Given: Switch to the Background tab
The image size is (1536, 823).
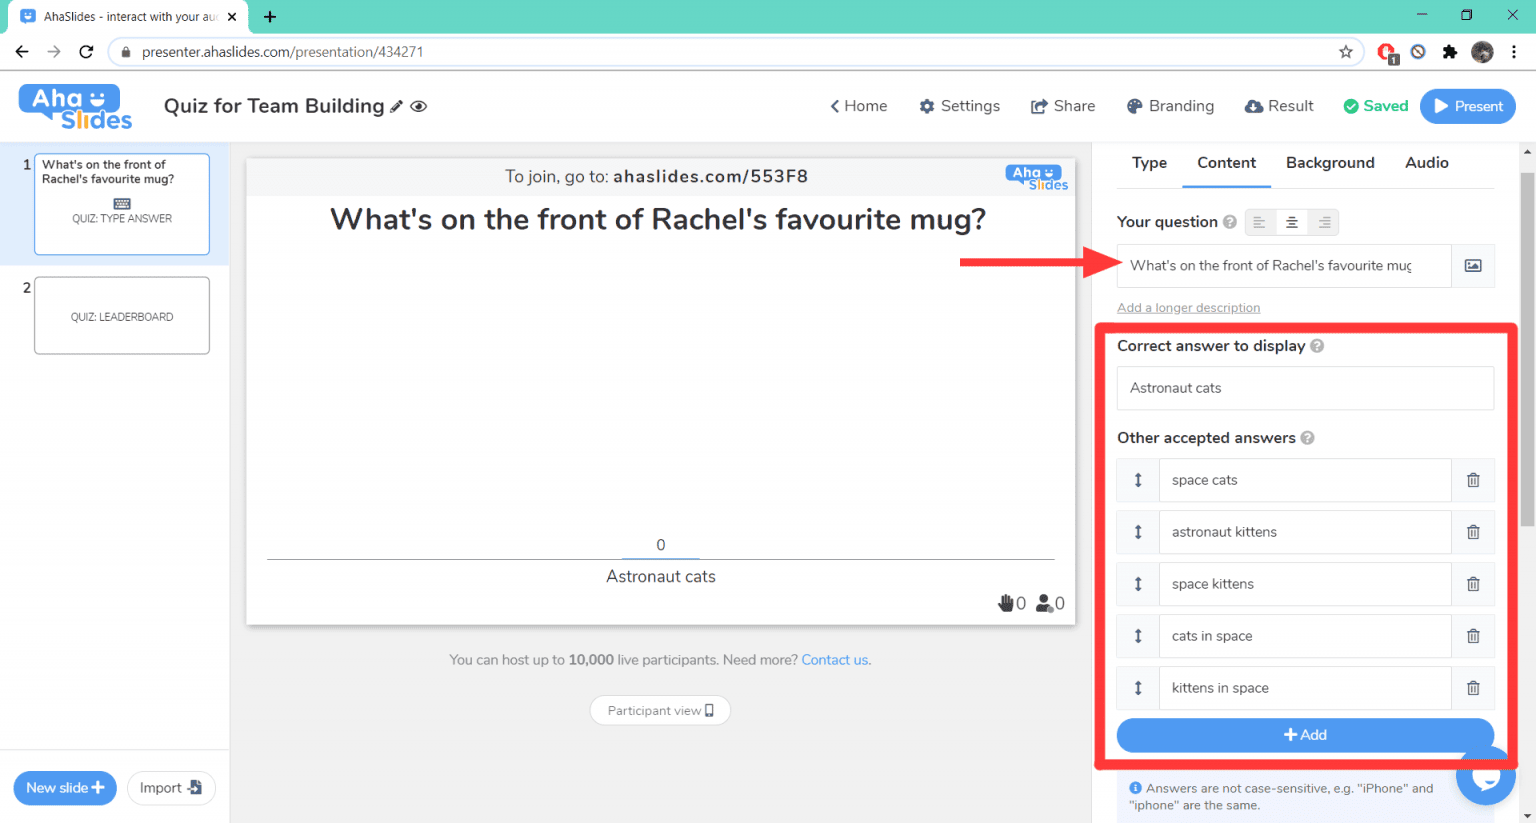Looking at the screenshot, I should pyautogui.click(x=1330, y=163).
